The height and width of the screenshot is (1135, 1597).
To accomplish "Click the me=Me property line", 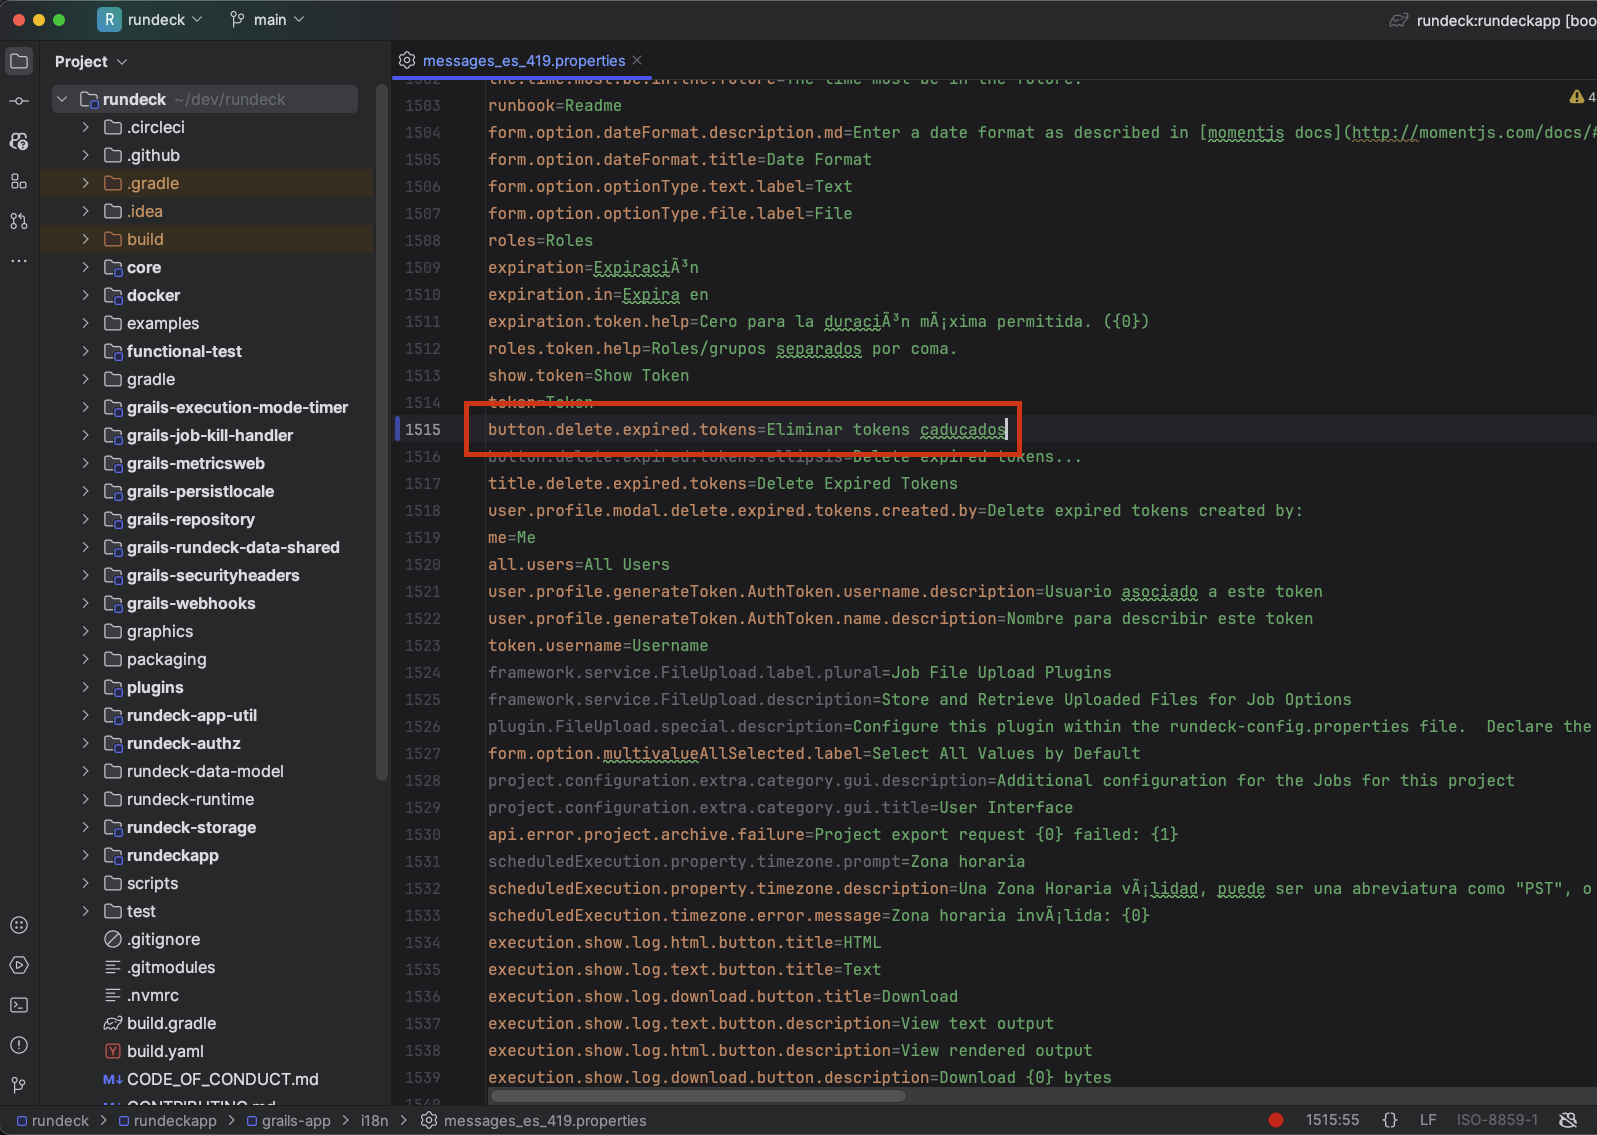I will click(x=511, y=537).
